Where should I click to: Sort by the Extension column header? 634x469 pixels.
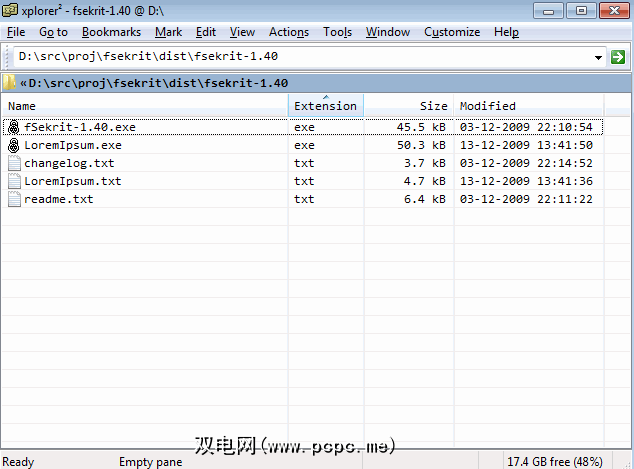click(x=326, y=106)
